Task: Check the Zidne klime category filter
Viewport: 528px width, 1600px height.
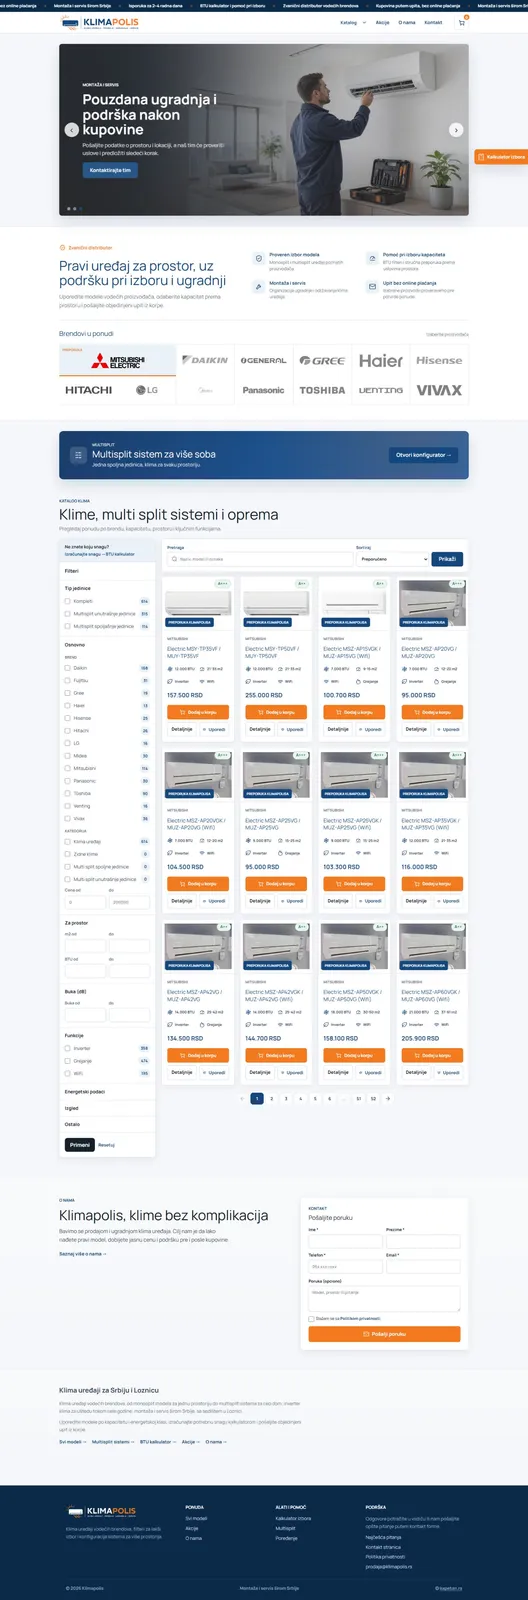Action: (x=68, y=854)
